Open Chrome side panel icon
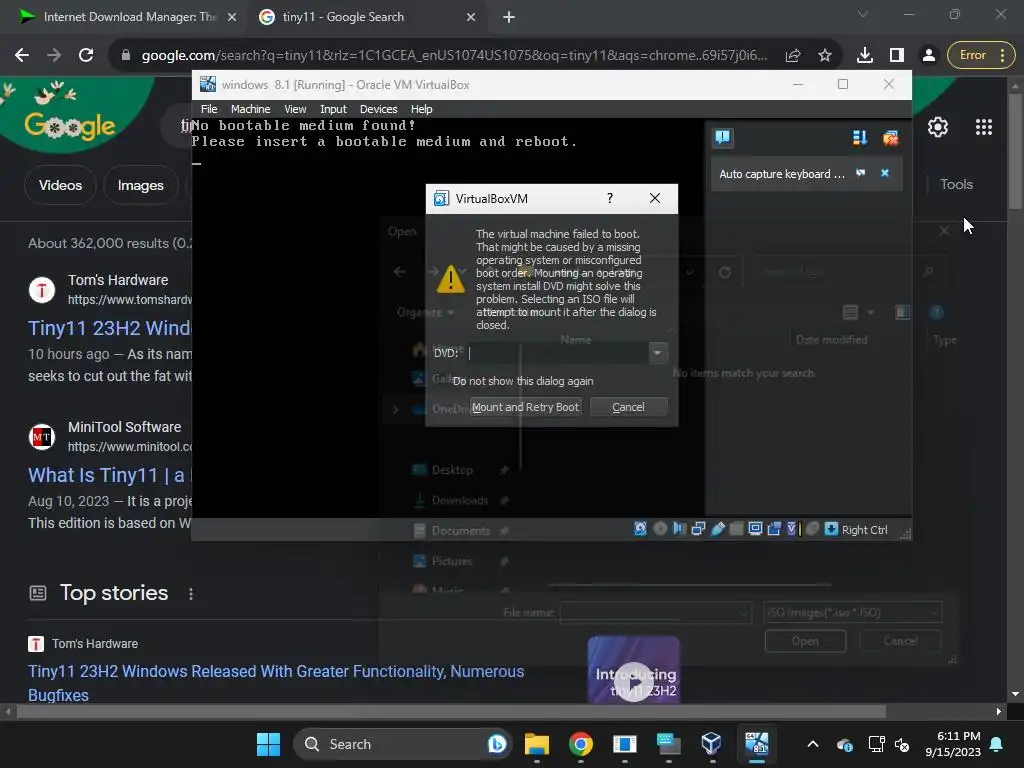This screenshot has height=768, width=1024. click(x=897, y=56)
